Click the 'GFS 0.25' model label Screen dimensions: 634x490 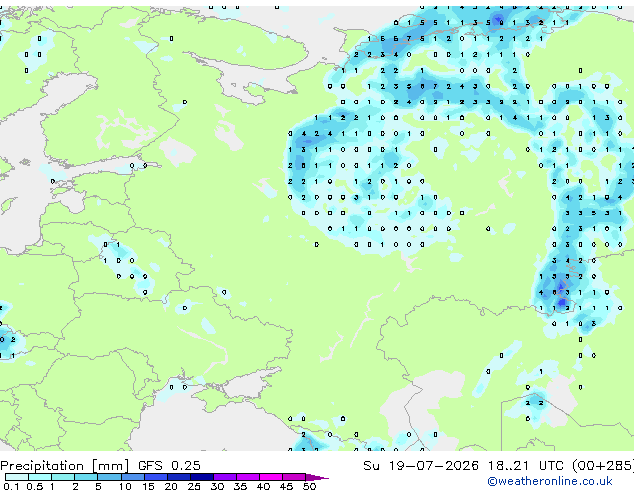169,466
